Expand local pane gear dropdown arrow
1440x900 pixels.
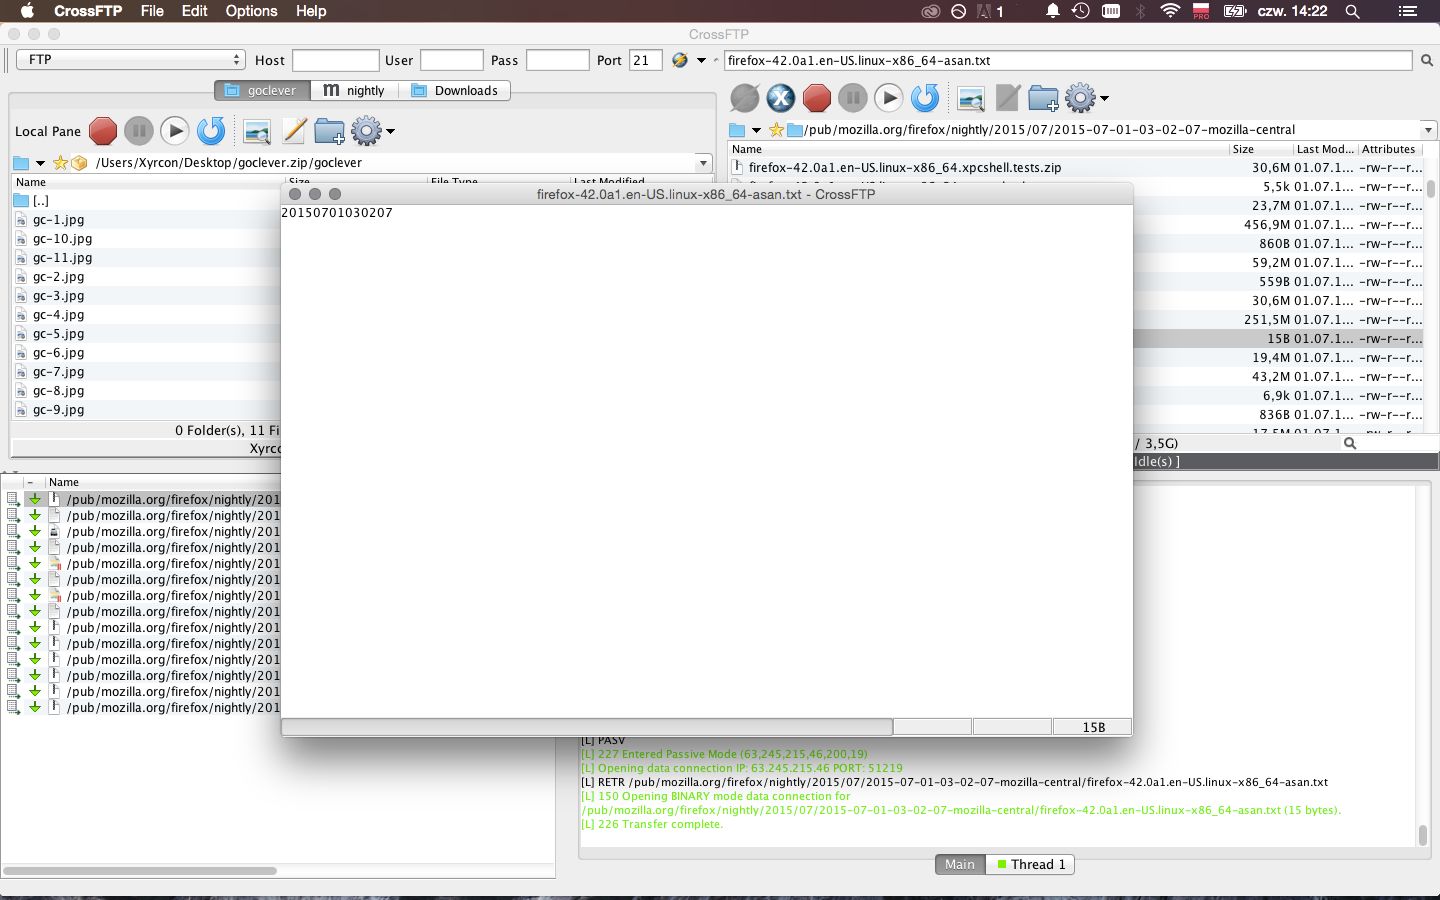(x=391, y=131)
